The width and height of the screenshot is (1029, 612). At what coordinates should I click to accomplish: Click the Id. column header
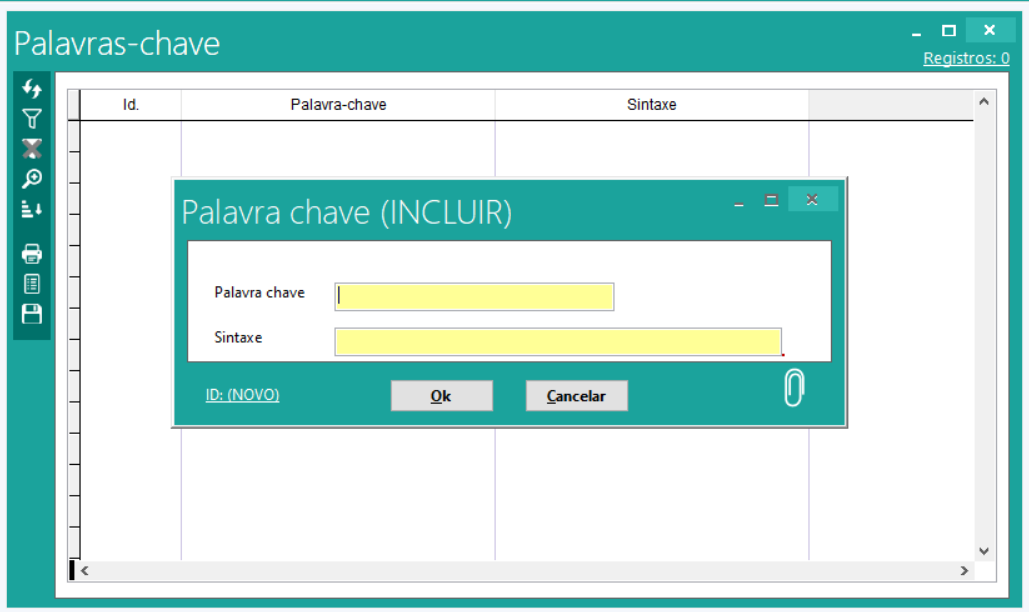(x=131, y=105)
